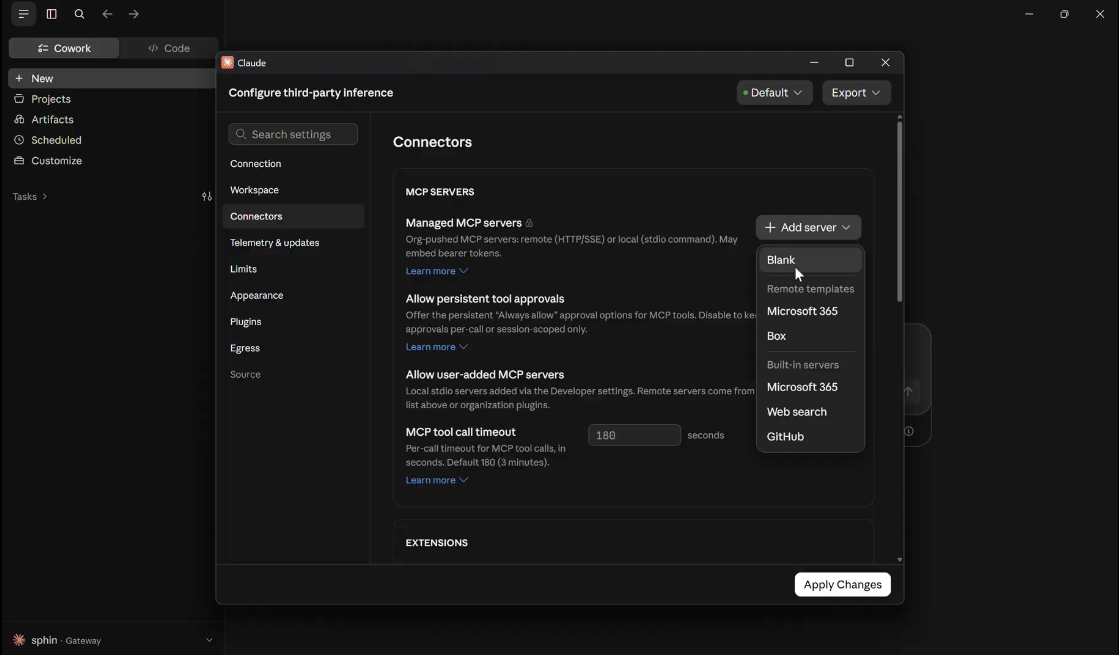This screenshot has height=655, width=1119.
Task: Choose Microsoft 365 under Built-in servers
Action: (x=810, y=387)
